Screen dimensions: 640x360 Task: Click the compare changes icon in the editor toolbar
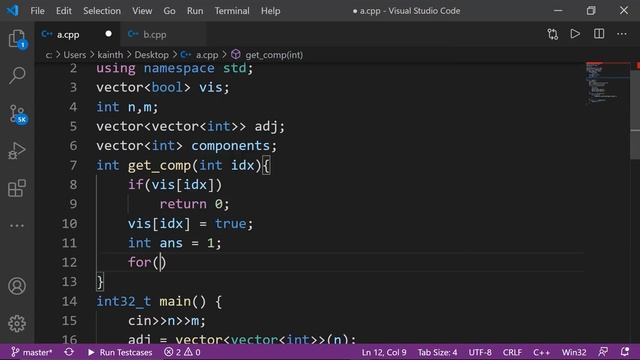point(553,34)
